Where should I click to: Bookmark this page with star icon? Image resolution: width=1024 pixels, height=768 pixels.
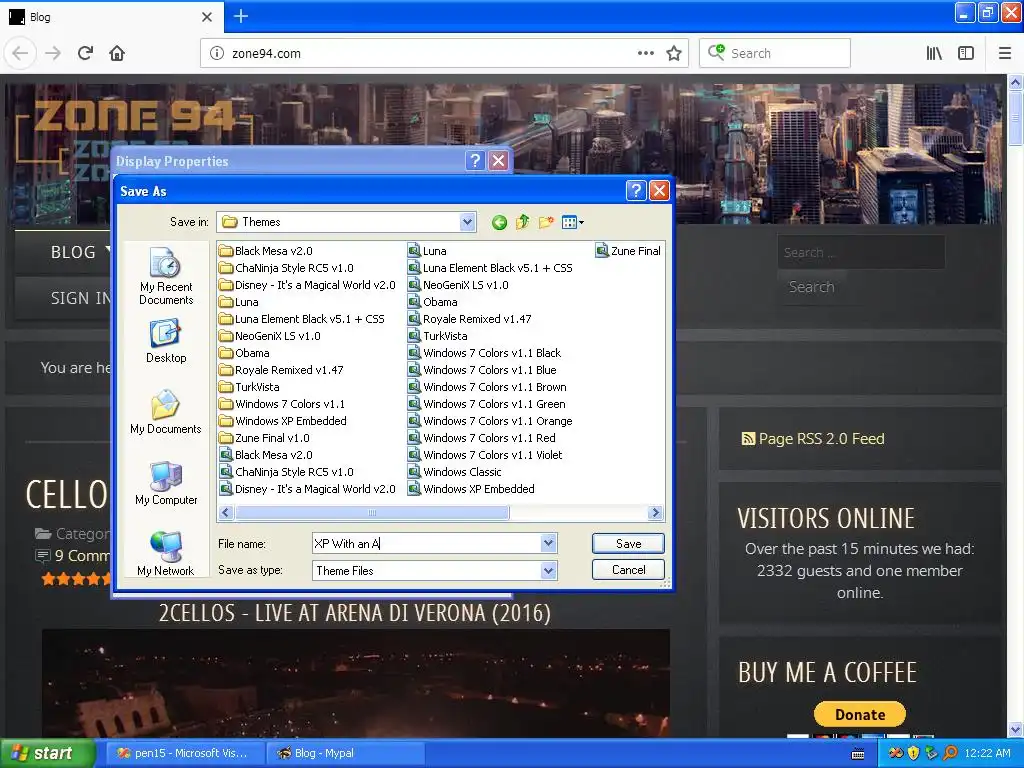coord(674,54)
